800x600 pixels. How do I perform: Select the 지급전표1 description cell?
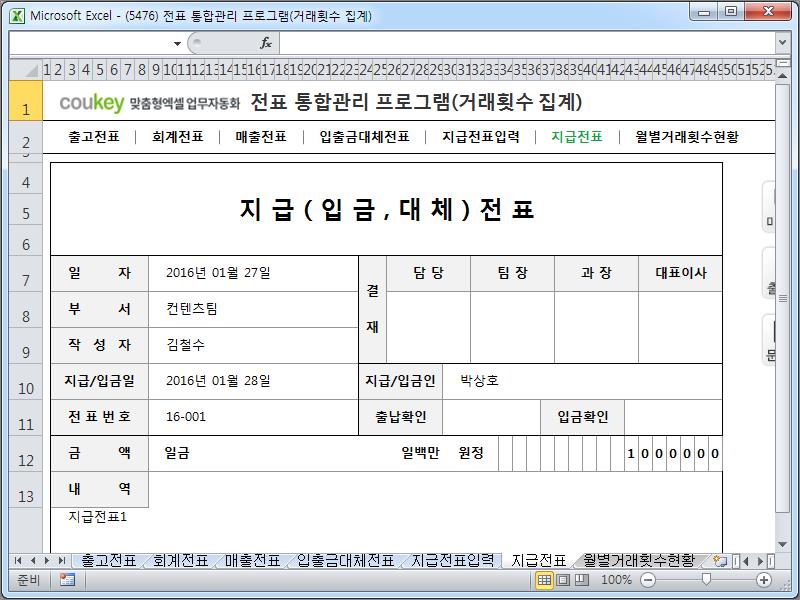point(97,517)
